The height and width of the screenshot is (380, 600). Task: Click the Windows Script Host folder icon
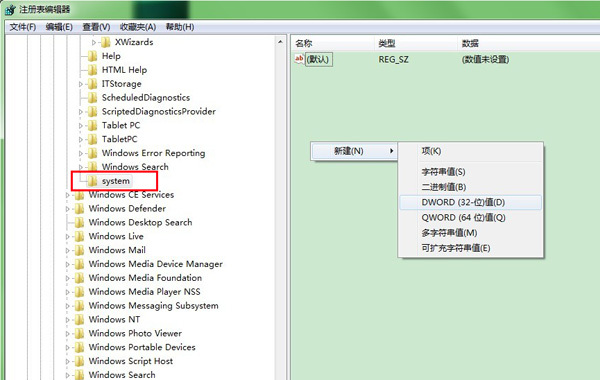79,361
